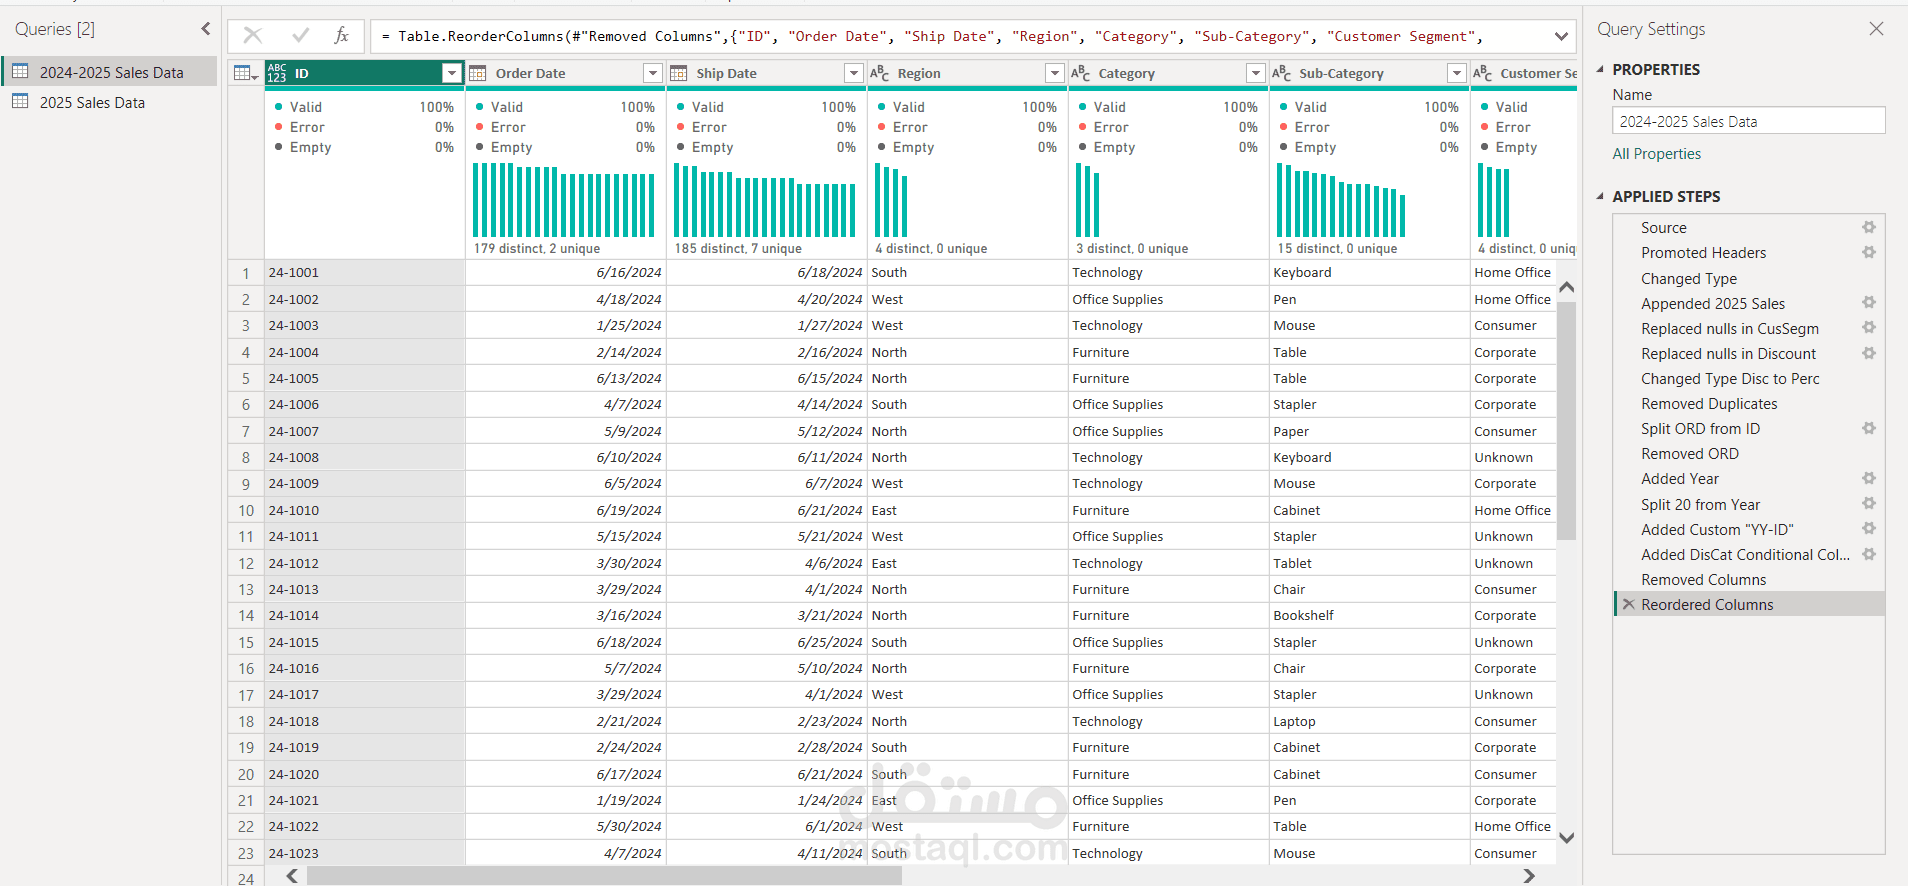Collapse the APPLIED STEPS section
Screen dimensions: 1908x886
pos(1600,196)
